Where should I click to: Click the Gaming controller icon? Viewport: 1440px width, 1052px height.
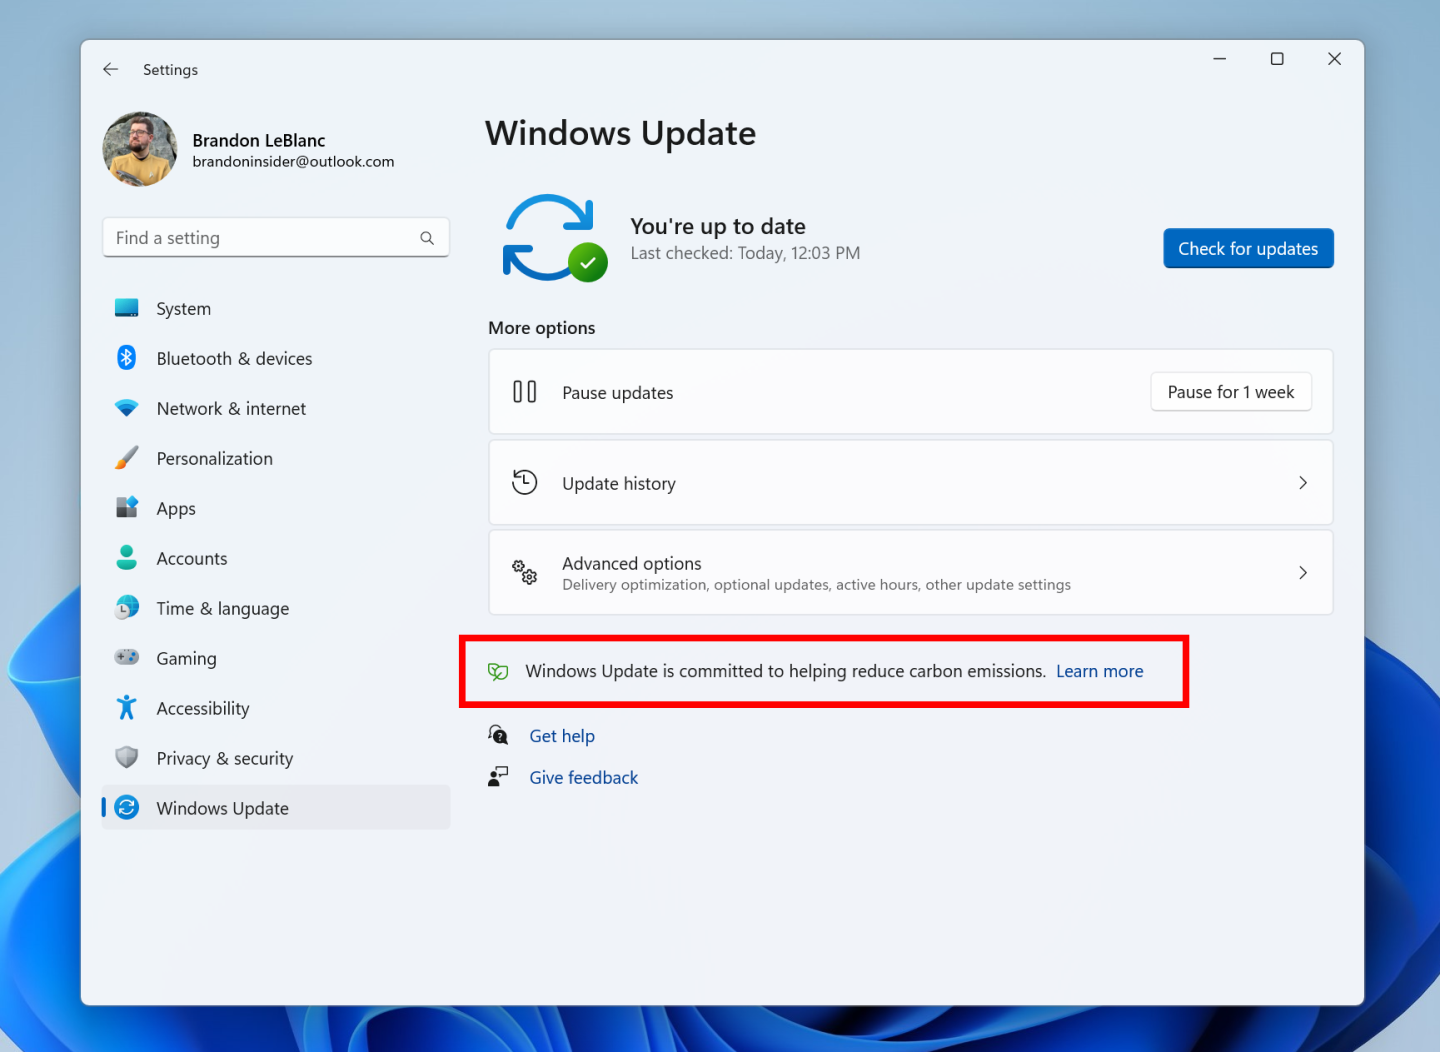[x=126, y=658]
